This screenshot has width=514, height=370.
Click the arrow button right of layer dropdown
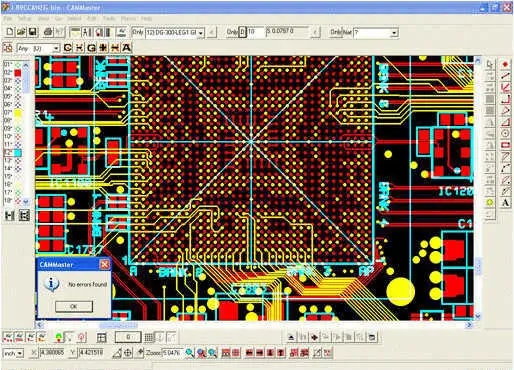[211, 33]
